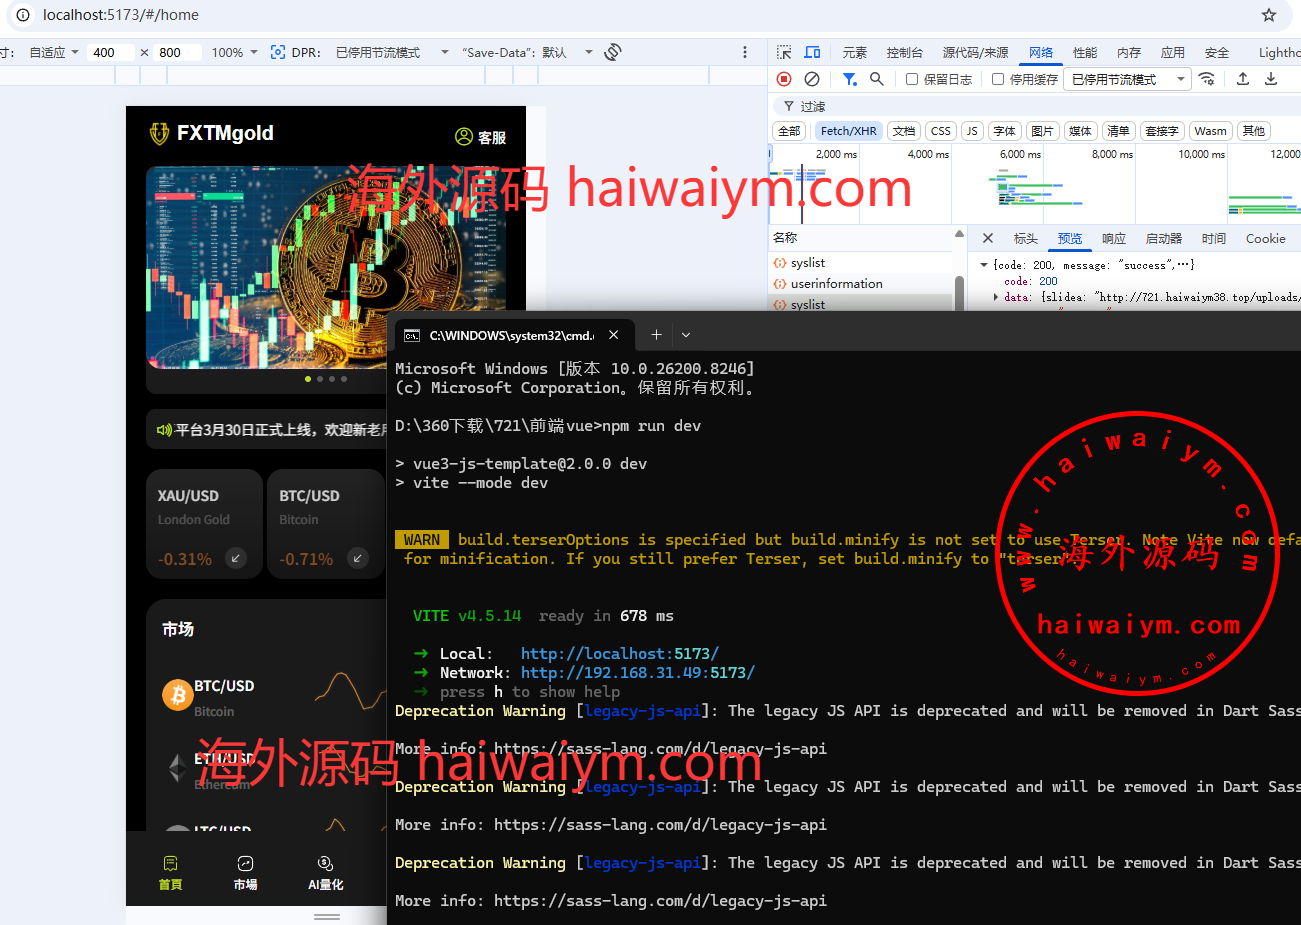Click the DevTools inspect element picker icon
This screenshot has height=925, width=1301.
pyautogui.click(x=784, y=52)
